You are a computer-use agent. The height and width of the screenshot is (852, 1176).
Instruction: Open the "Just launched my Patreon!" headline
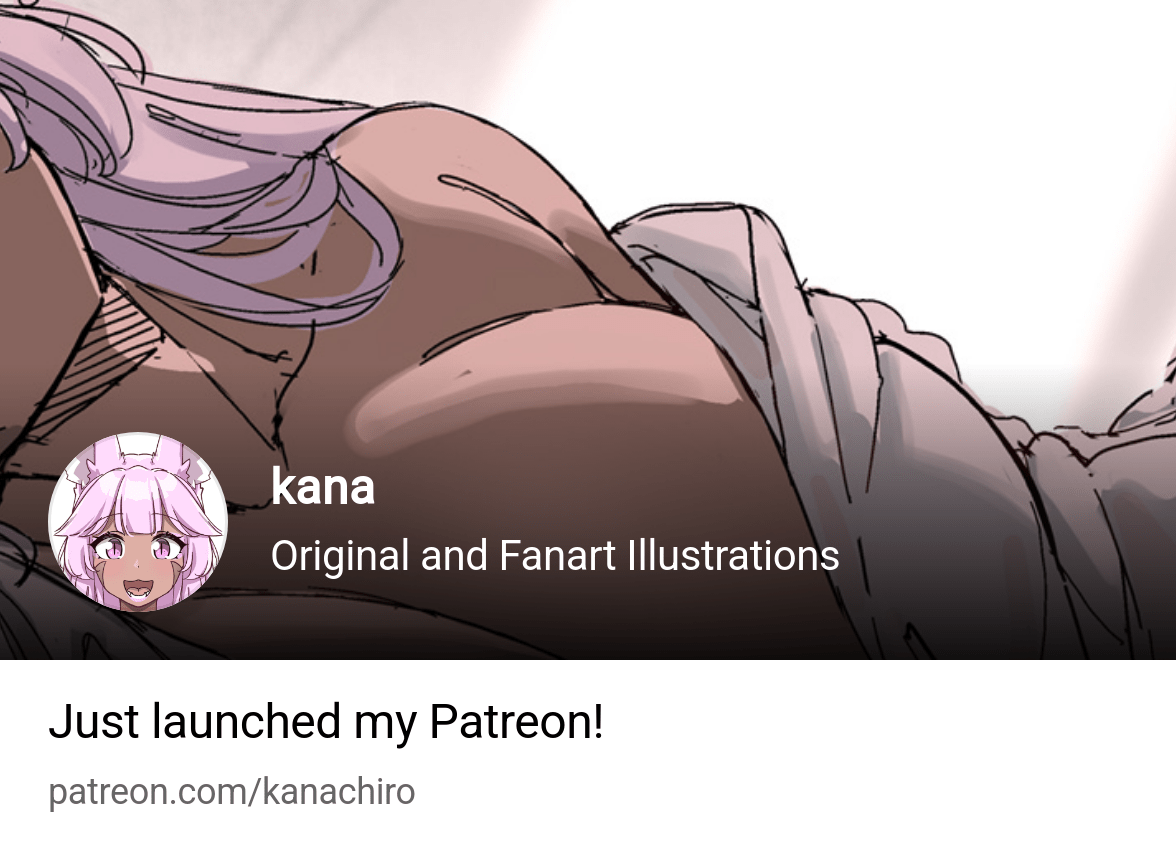pos(326,722)
